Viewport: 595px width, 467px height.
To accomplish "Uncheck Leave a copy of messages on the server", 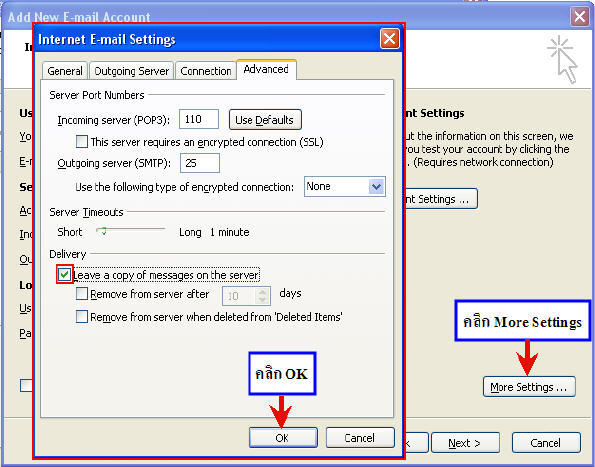I will (x=64, y=274).
